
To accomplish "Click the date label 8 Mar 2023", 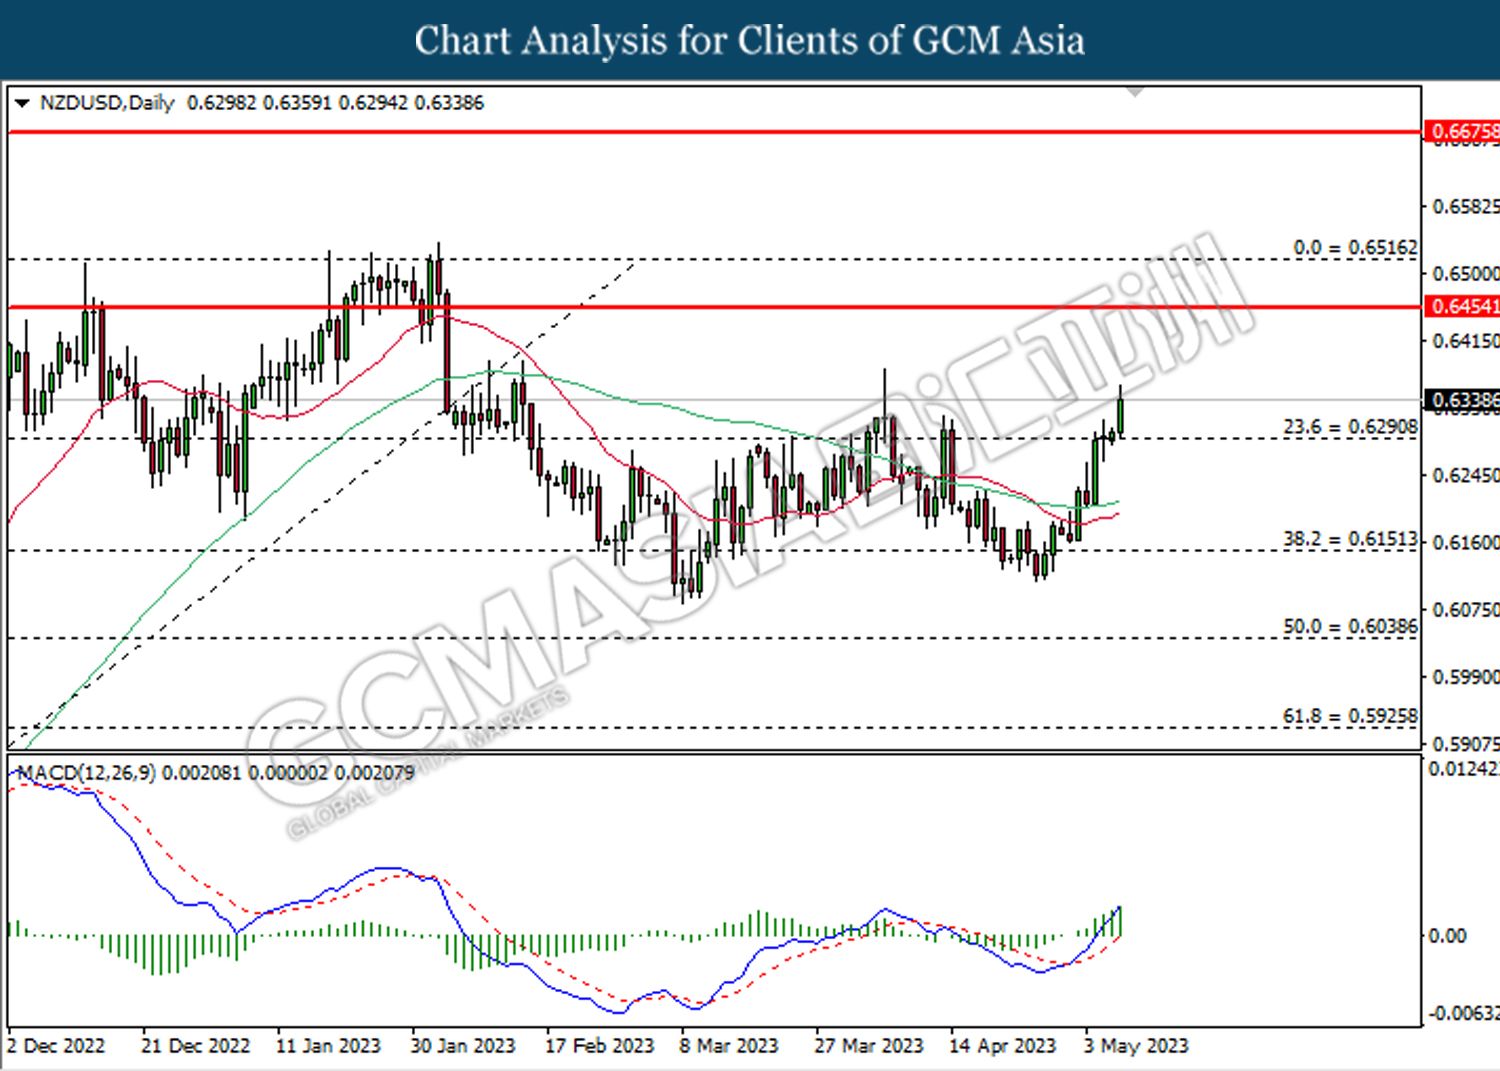I will pyautogui.click(x=728, y=1046).
